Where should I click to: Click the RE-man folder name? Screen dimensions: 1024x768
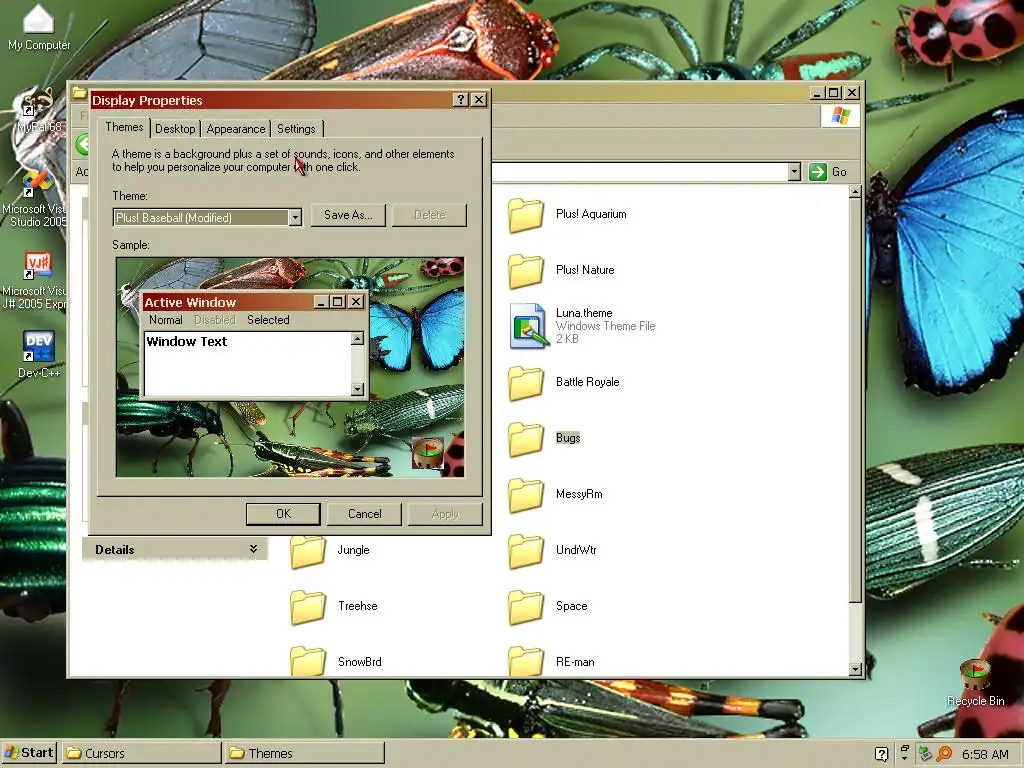[x=575, y=662]
